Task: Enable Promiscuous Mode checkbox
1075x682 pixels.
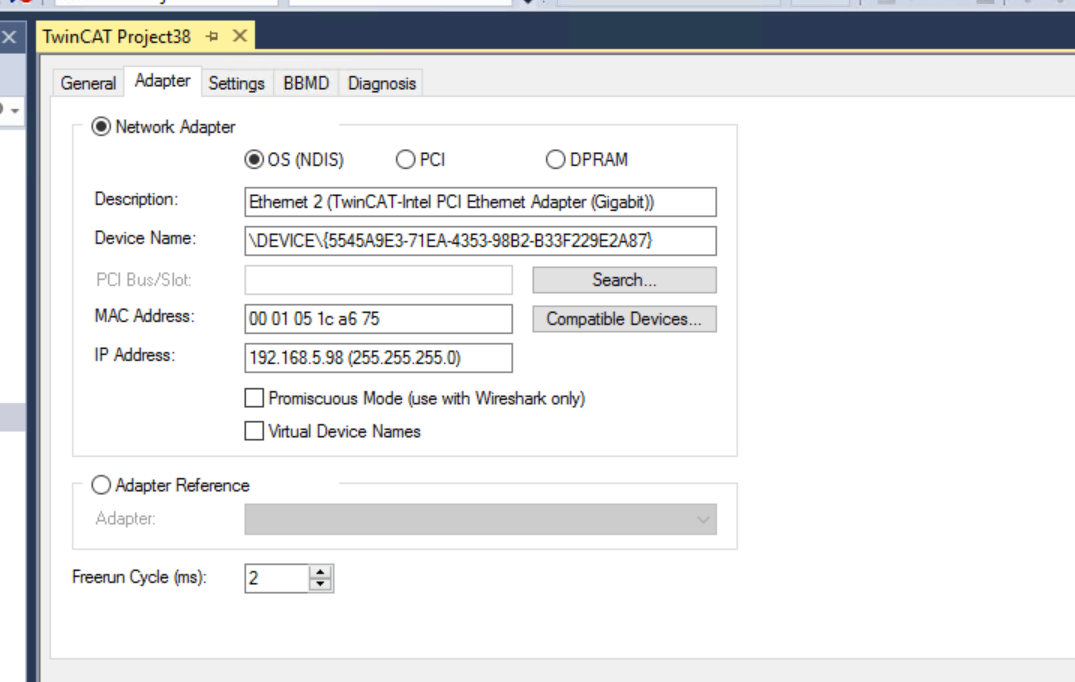Action: [254, 398]
